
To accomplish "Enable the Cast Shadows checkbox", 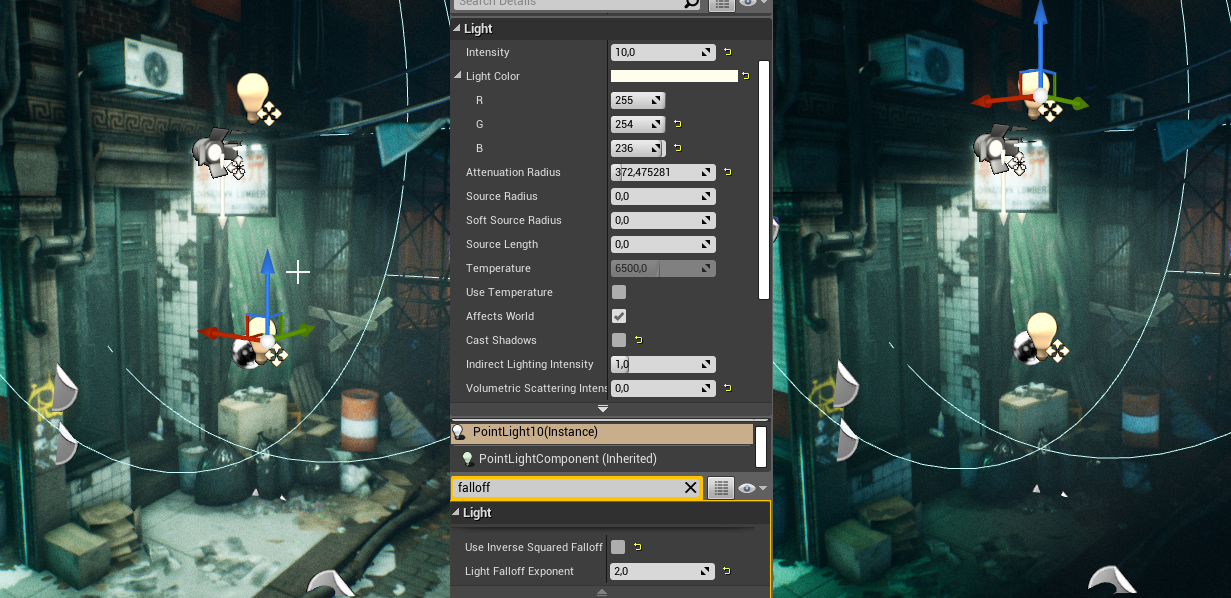I will pyautogui.click(x=618, y=340).
